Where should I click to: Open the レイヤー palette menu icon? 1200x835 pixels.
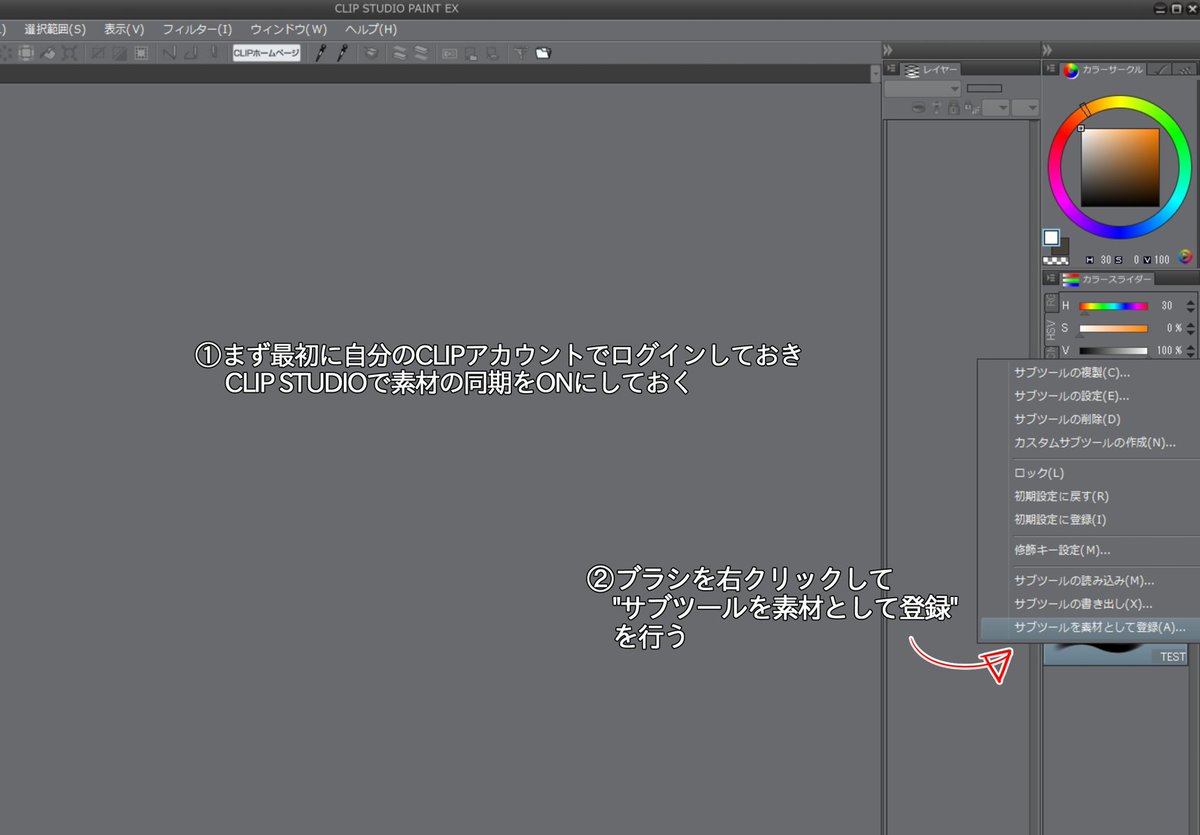click(x=891, y=68)
